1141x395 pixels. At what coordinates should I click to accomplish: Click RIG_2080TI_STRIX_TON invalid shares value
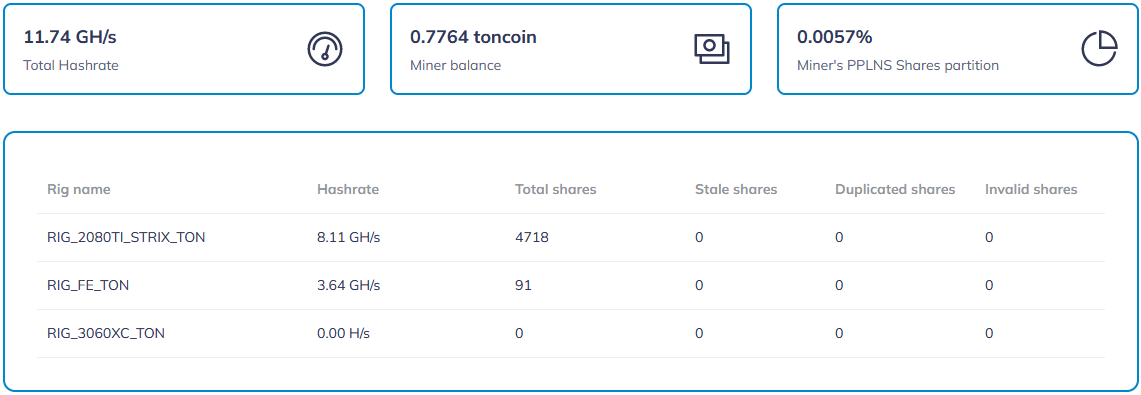[989, 237]
